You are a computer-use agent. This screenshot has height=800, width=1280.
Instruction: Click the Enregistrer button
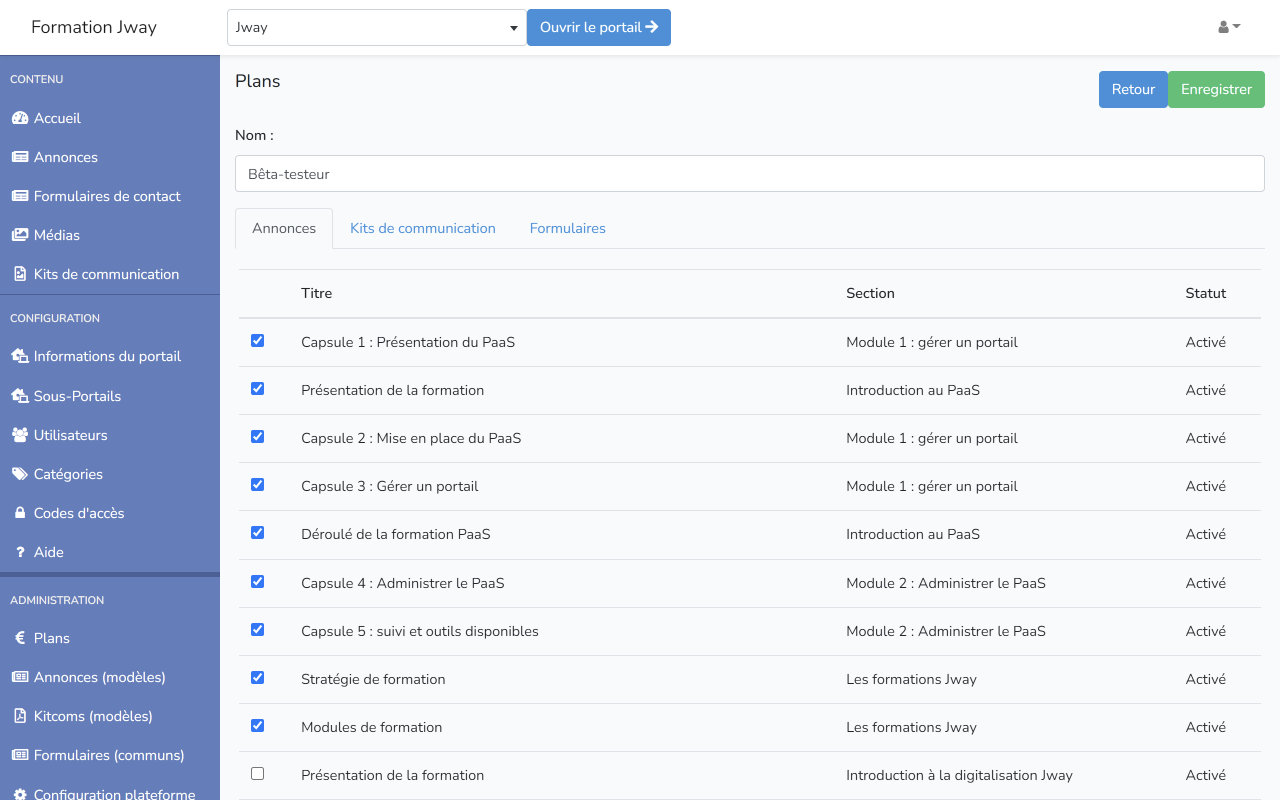click(x=1215, y=89)
